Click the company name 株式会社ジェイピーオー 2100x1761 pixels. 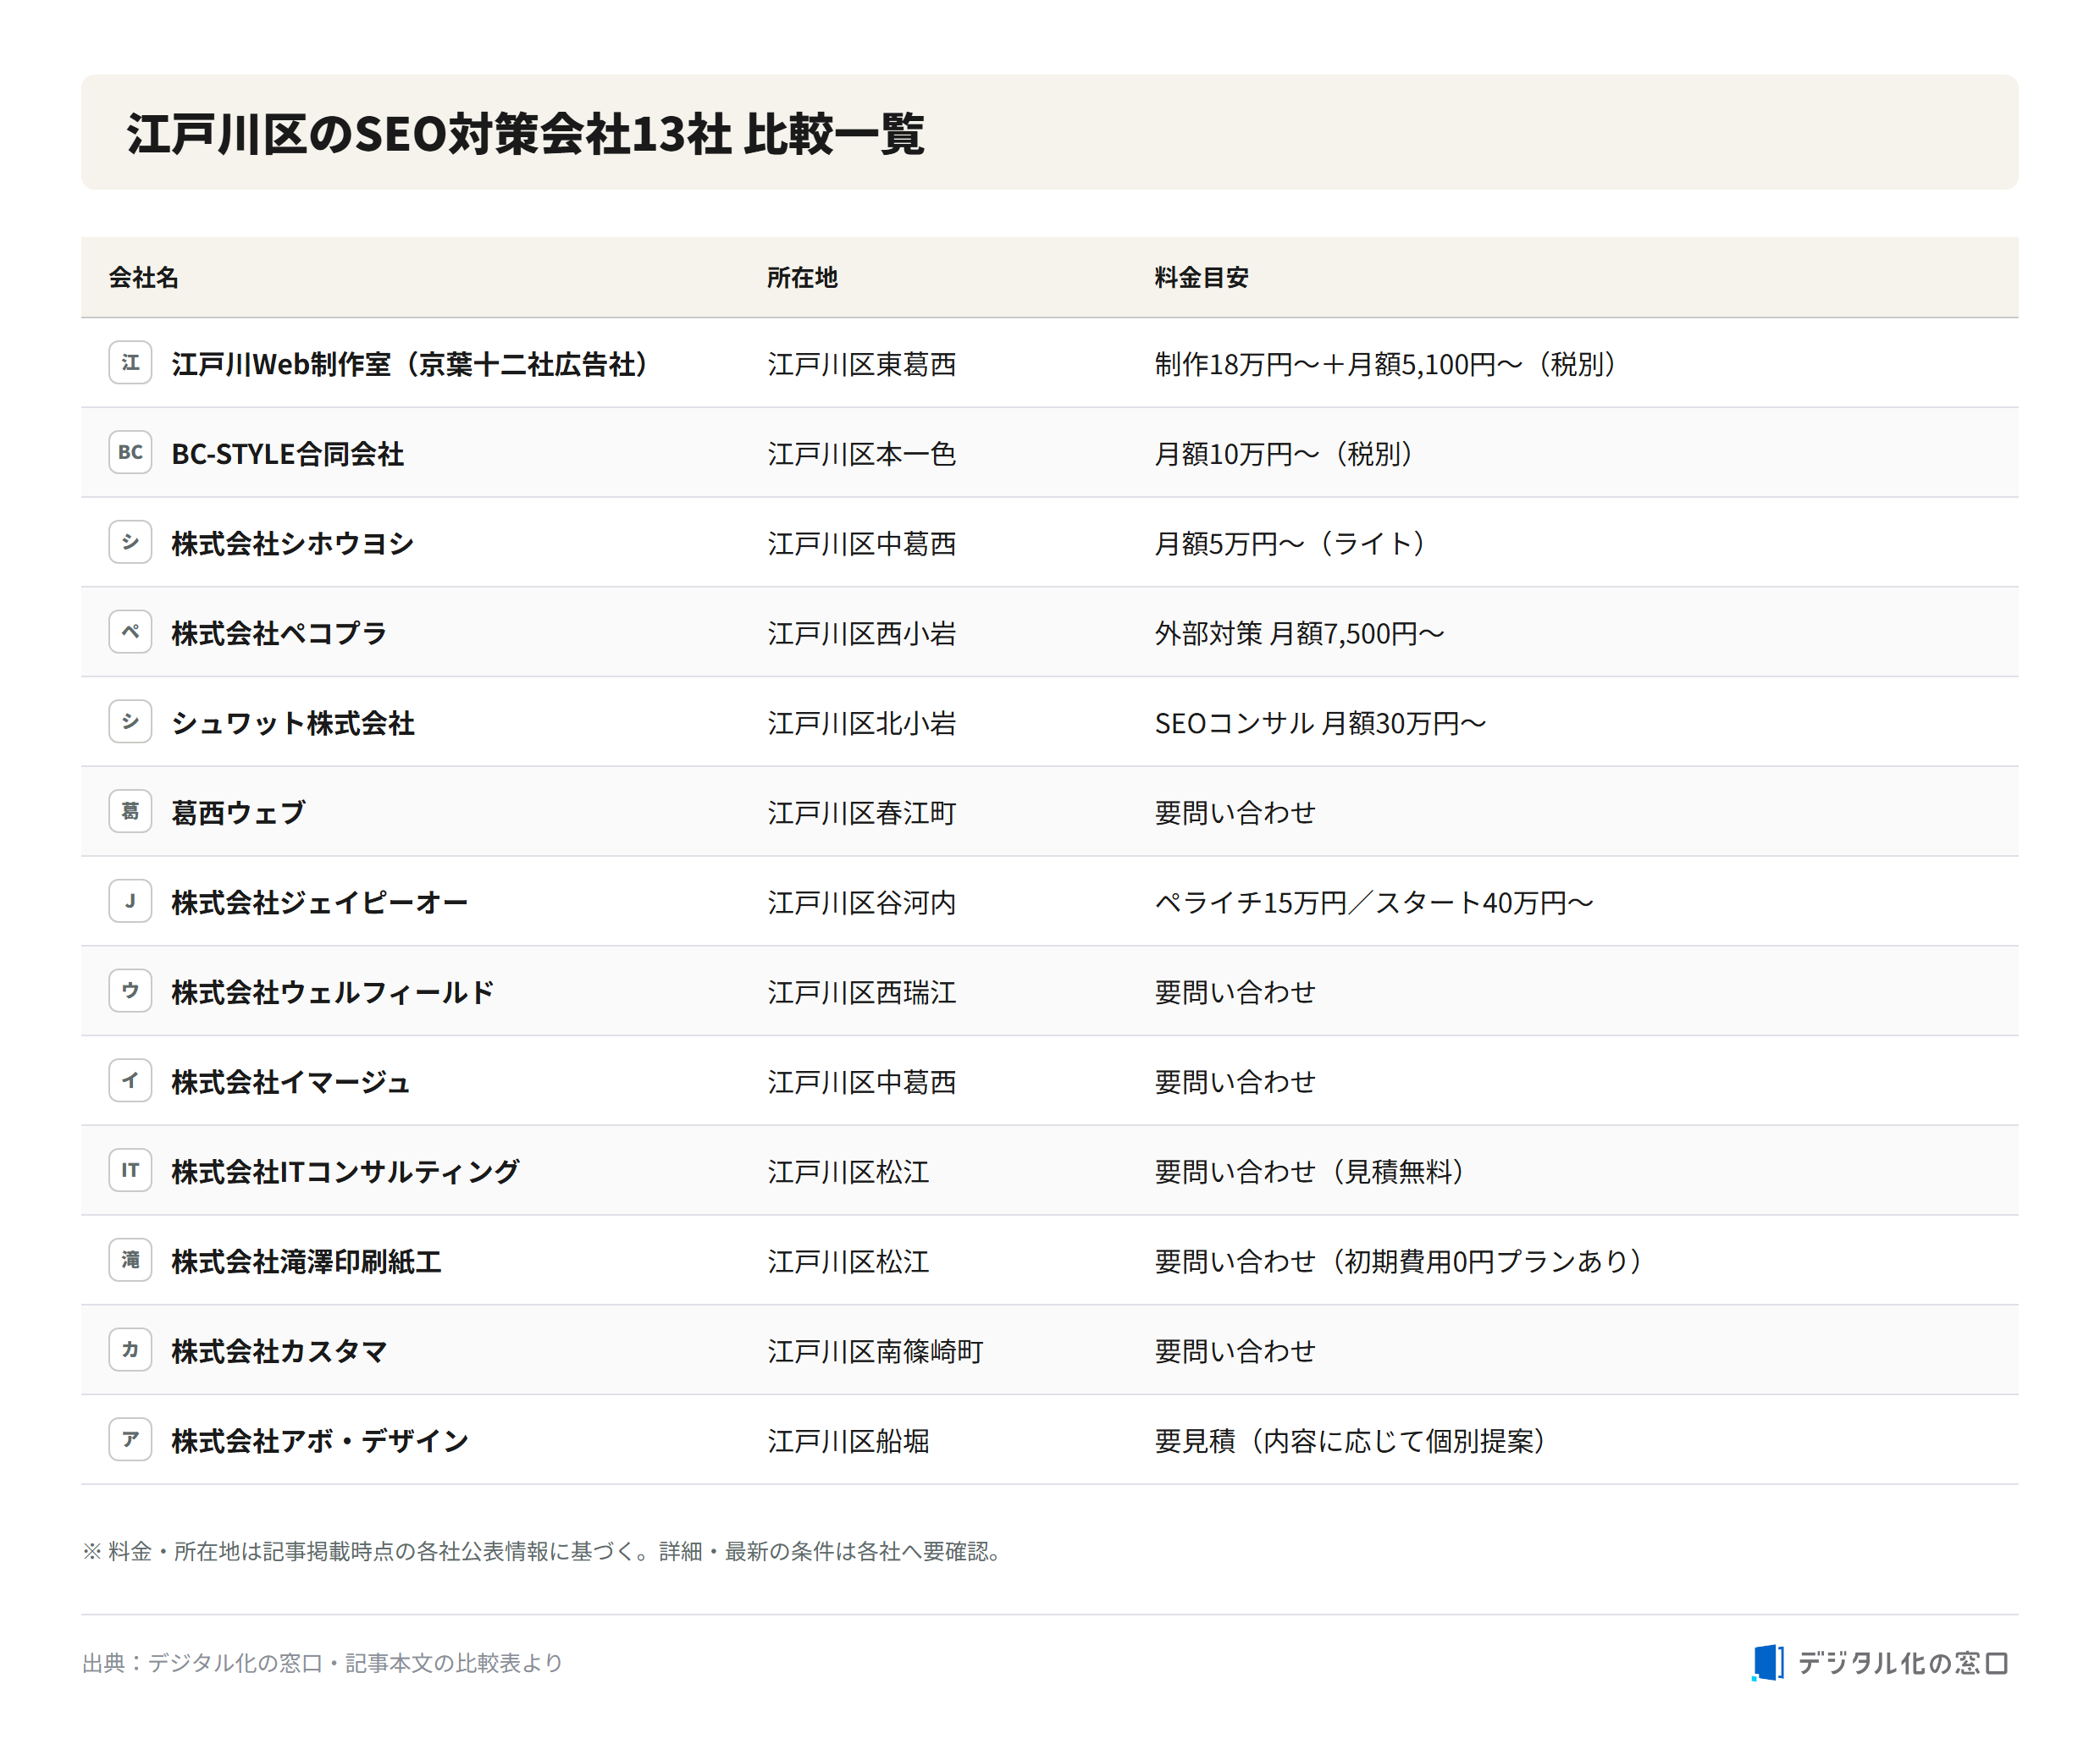[320, 903]
